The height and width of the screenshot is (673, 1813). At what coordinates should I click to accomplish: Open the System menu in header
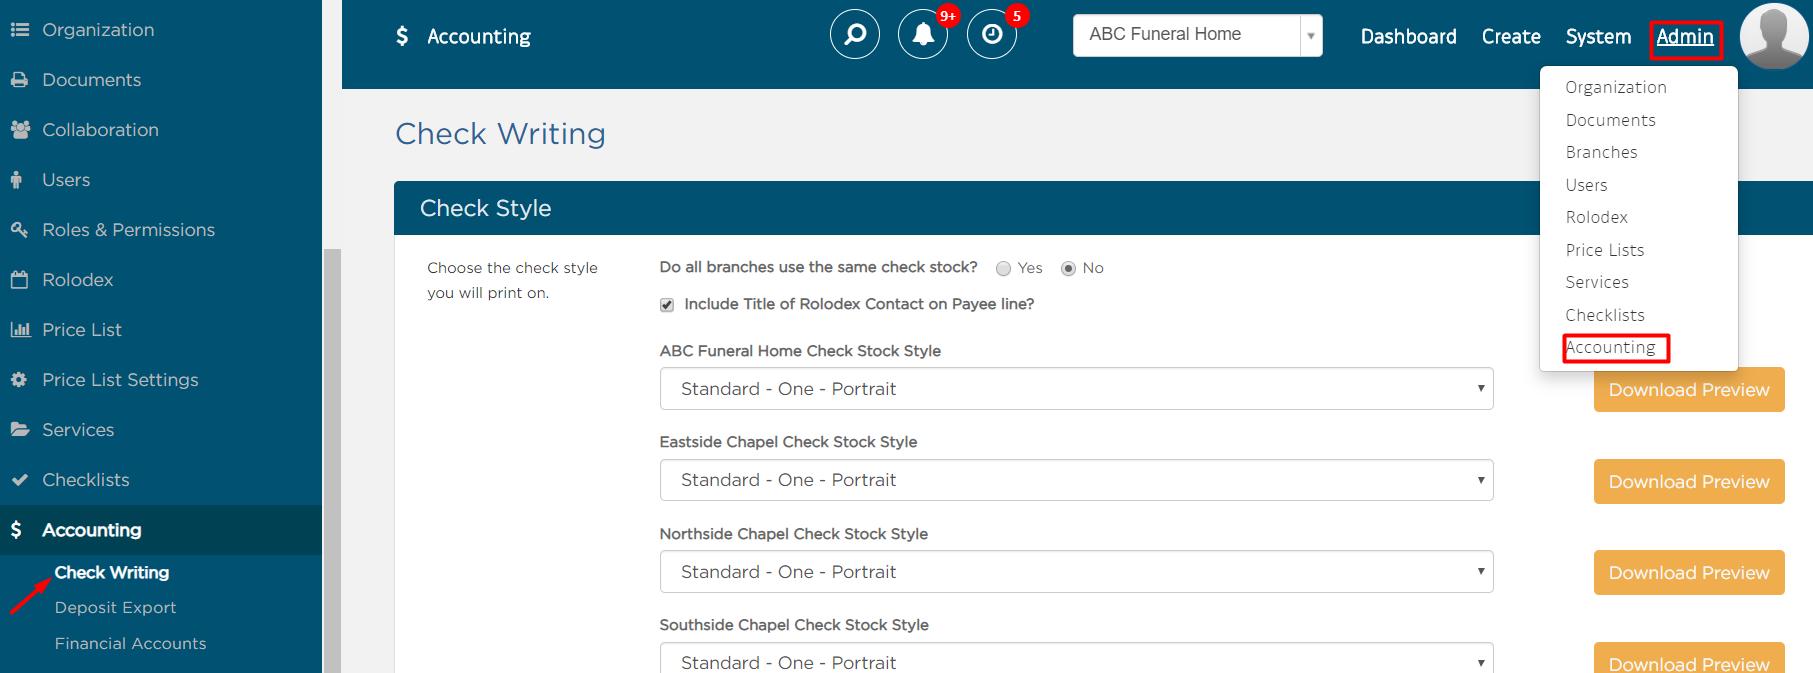coord(1598,37)
